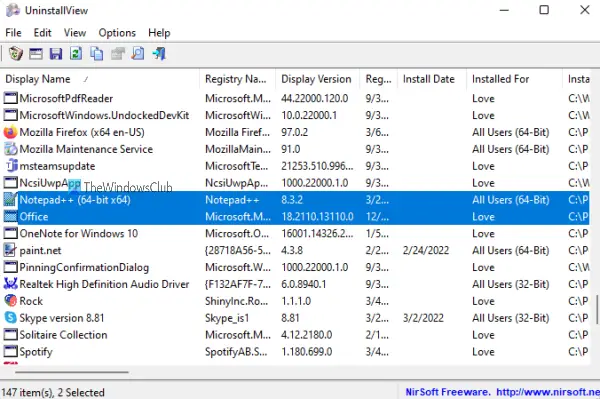Image resolution: width=600 pixels, height=399 pixels.
Task: Sort by the Registry Name column header
Action: pyautogui.click(x=238, y=79)
